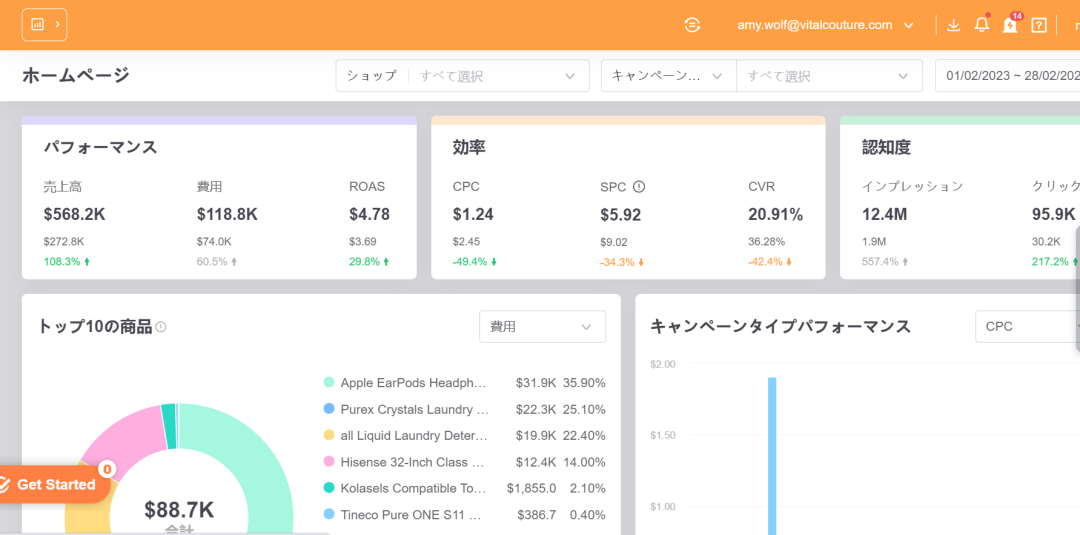Open the campaign すべて選択 dropdown

pos(829,76)
